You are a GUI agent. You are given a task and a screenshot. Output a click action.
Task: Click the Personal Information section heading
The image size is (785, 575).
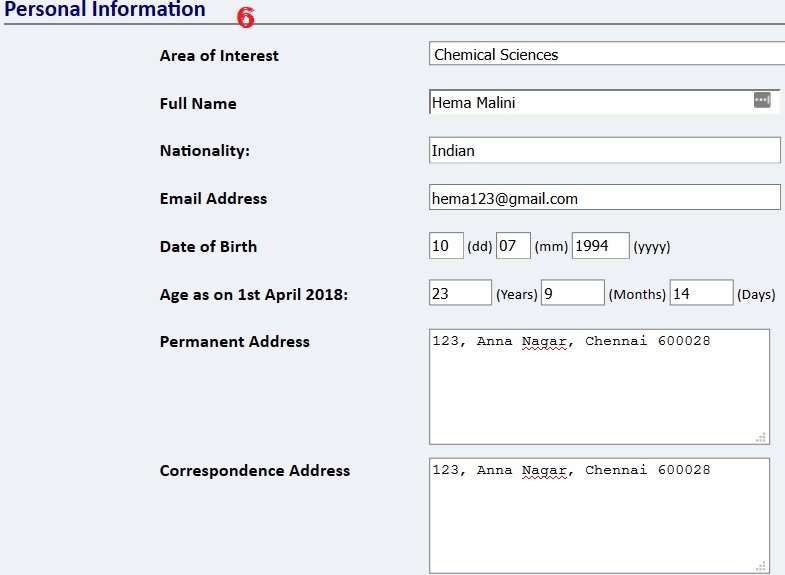point(105,10)
